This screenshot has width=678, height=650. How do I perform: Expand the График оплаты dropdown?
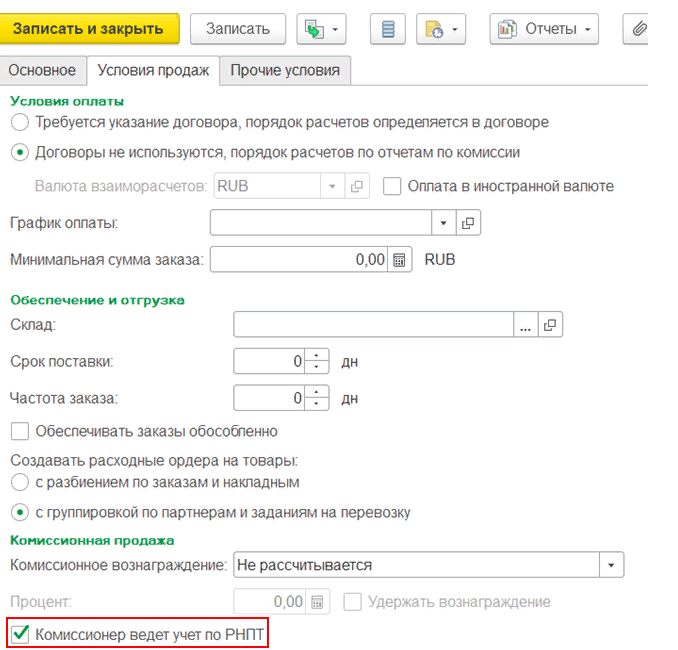(443, 222)
